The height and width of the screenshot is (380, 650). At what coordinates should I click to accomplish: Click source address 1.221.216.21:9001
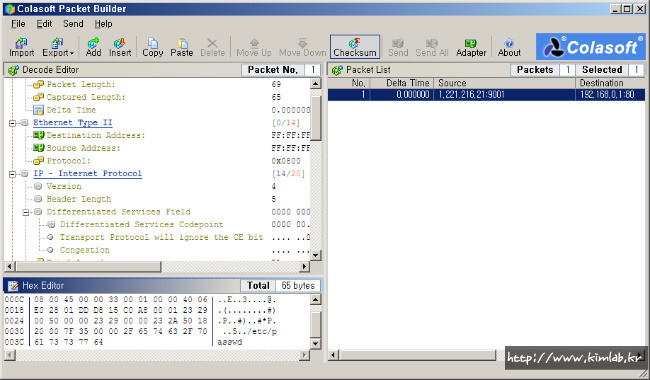471,94
